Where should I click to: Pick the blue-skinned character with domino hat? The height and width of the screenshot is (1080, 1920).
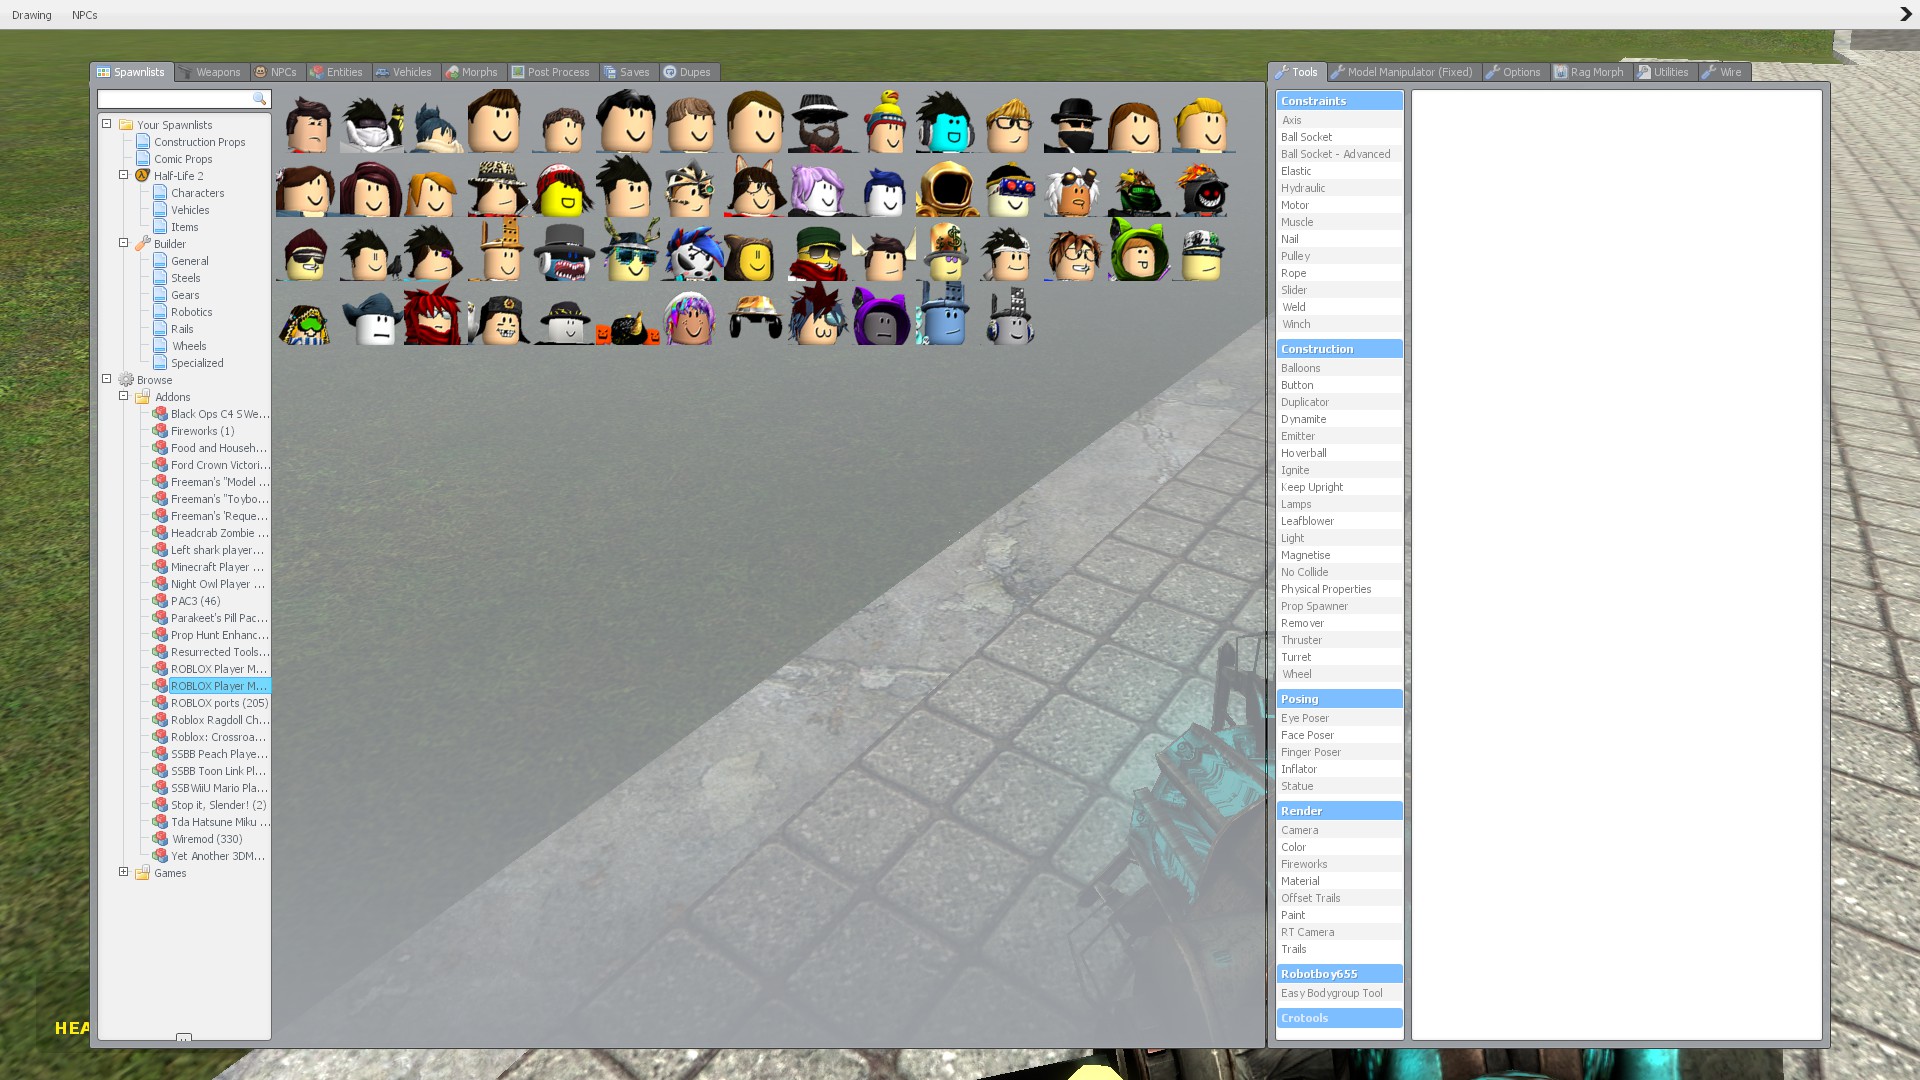(947, 313)
